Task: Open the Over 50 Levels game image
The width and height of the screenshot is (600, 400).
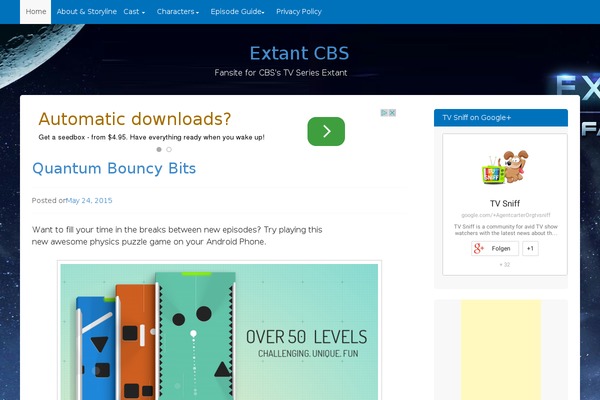Action: click(219, 331)
